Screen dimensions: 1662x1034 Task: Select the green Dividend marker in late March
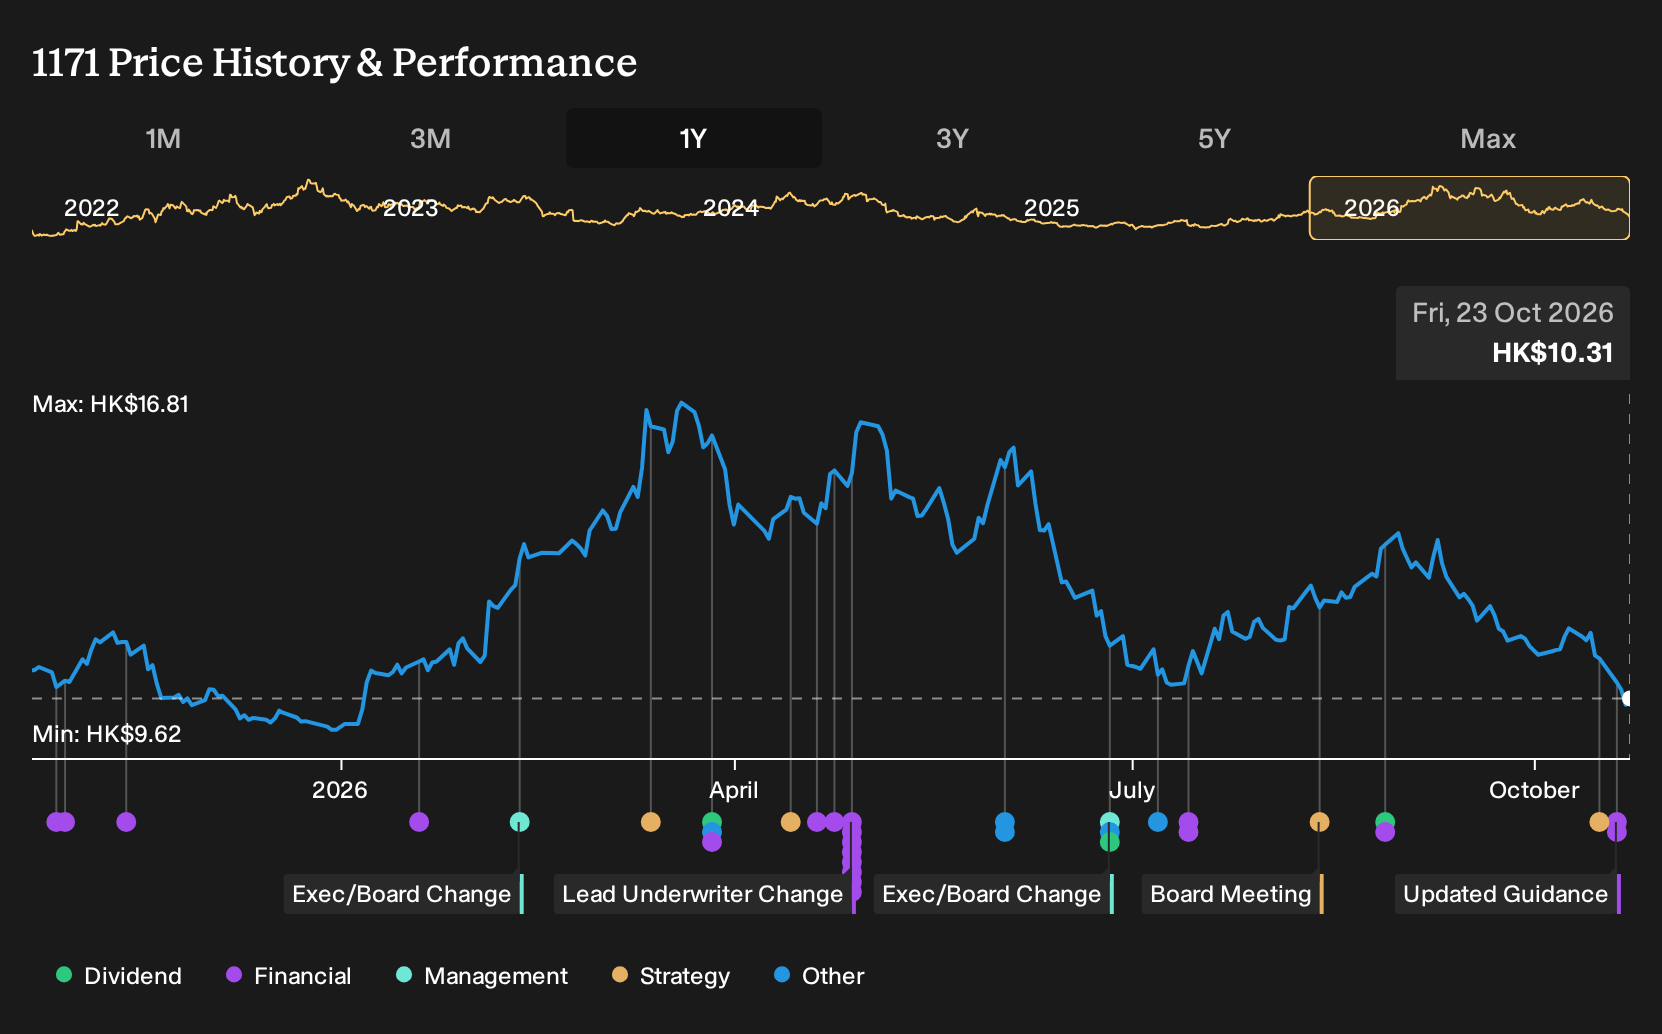[x=712, y=821]
